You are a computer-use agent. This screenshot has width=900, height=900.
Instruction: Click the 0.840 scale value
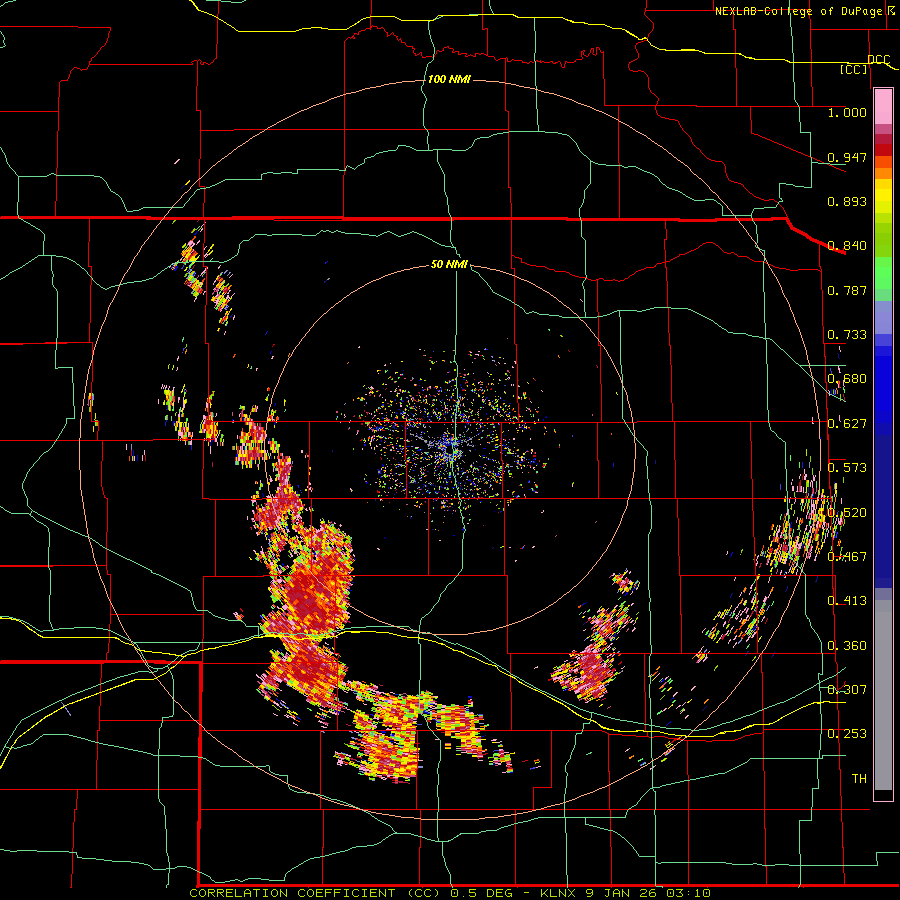[847, 246]
